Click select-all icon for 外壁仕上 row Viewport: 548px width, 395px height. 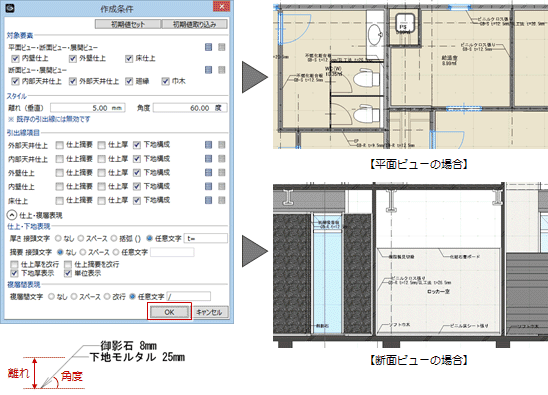(208, 172)
